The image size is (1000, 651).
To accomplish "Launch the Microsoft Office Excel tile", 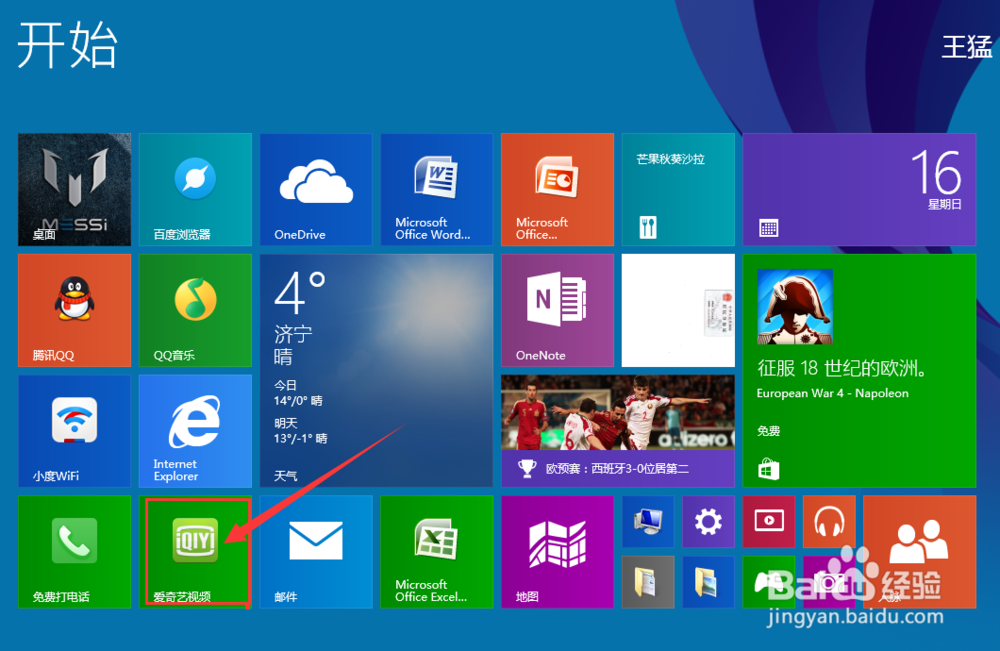I will [437, 552].
